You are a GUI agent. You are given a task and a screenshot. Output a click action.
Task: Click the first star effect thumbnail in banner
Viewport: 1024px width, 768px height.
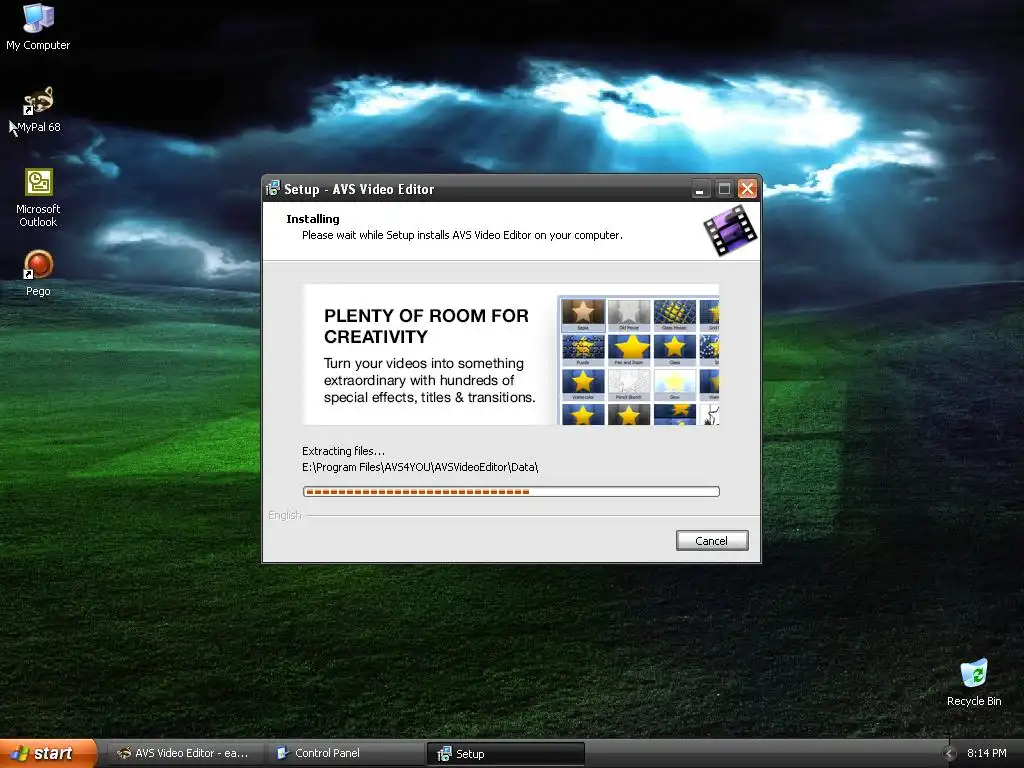coord(583,315)
